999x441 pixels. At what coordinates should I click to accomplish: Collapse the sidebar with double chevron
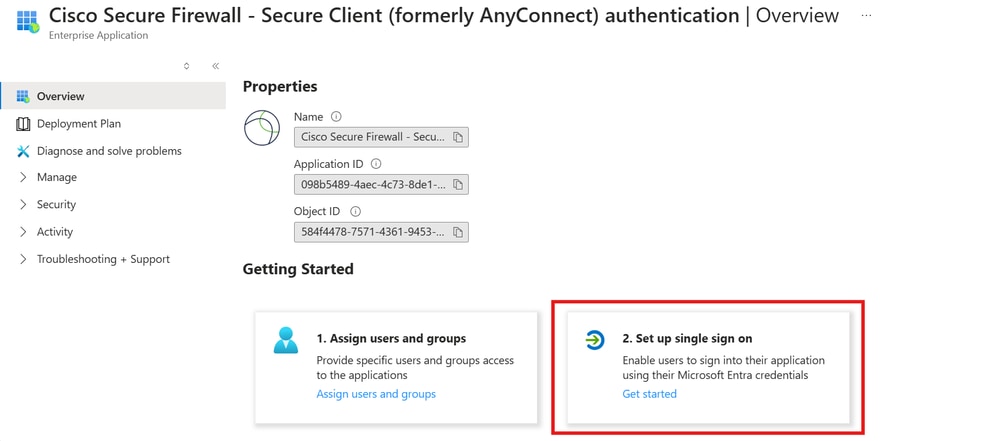click(215, 66)
